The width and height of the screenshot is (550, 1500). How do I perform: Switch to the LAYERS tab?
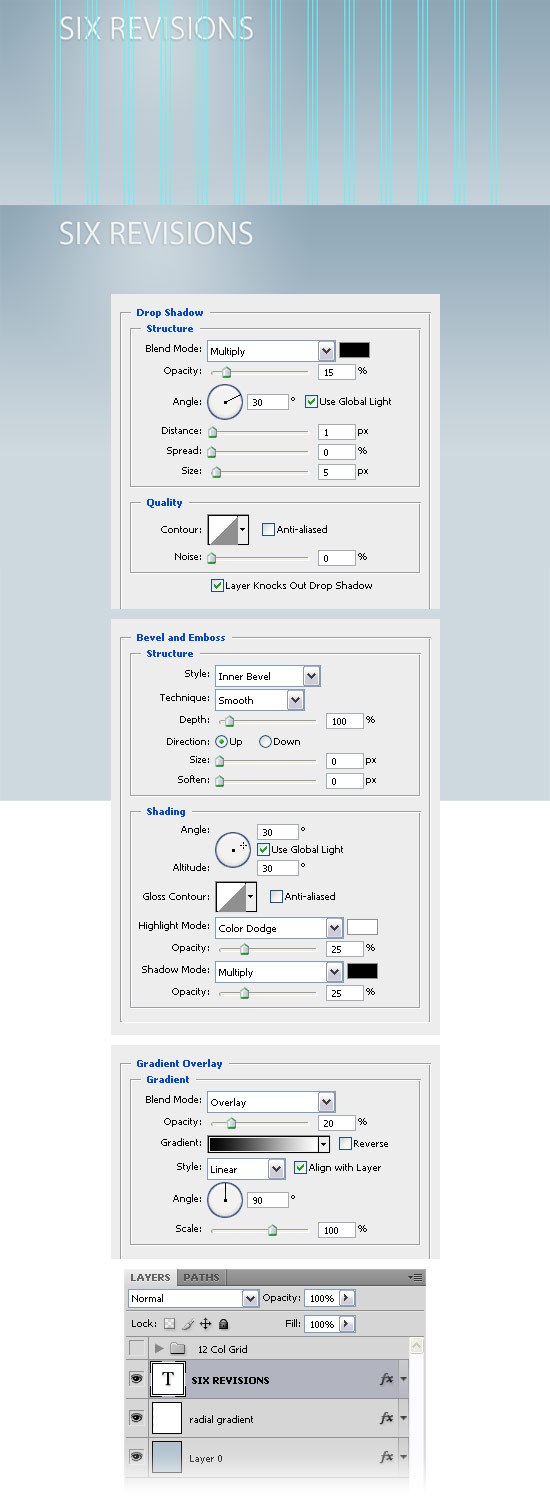tap(151, 1277)
